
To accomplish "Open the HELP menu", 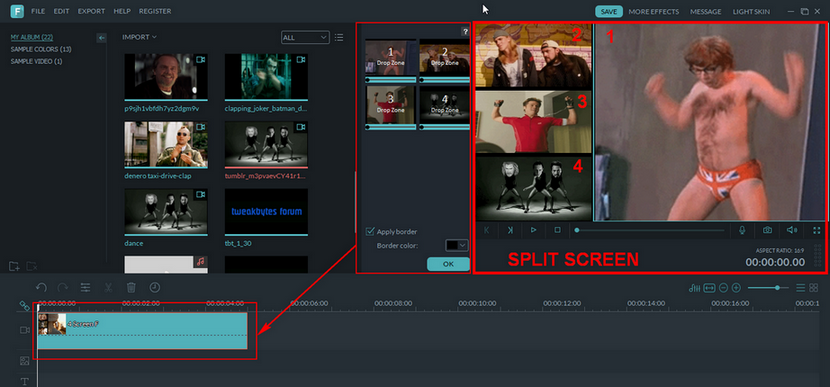I will pyautogui.click(x=122, y=11).
